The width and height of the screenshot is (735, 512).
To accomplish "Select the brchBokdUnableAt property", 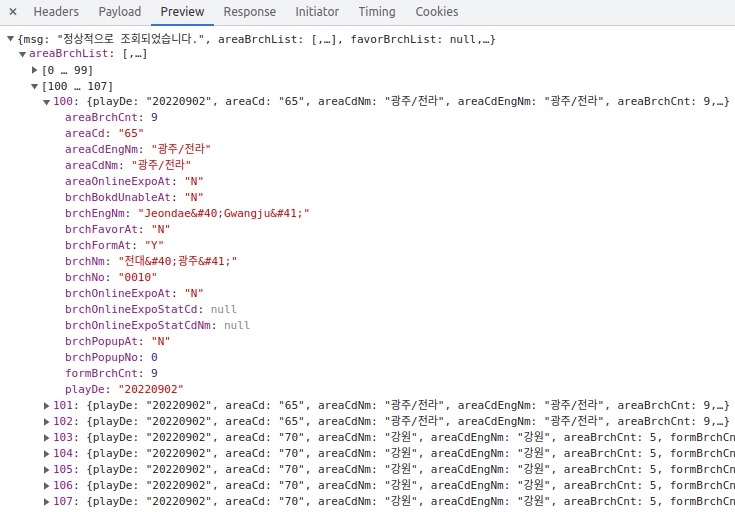I will (134, 197).
